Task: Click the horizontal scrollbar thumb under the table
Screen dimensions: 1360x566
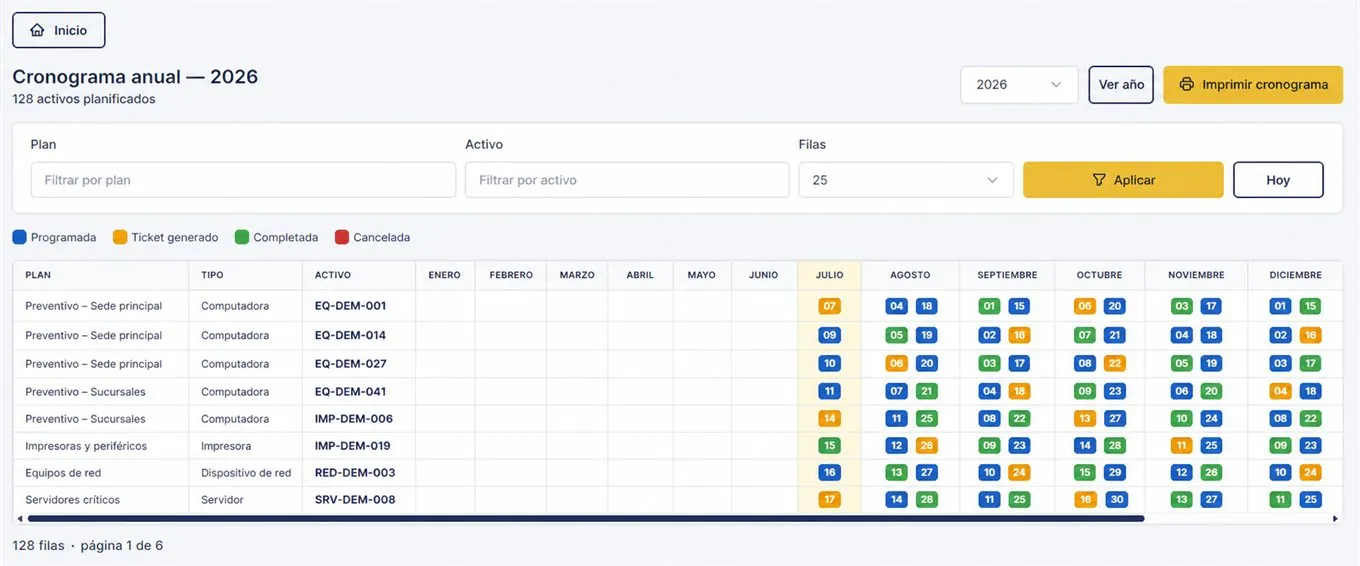Action: pyautogui.click(x=586, y=519)
